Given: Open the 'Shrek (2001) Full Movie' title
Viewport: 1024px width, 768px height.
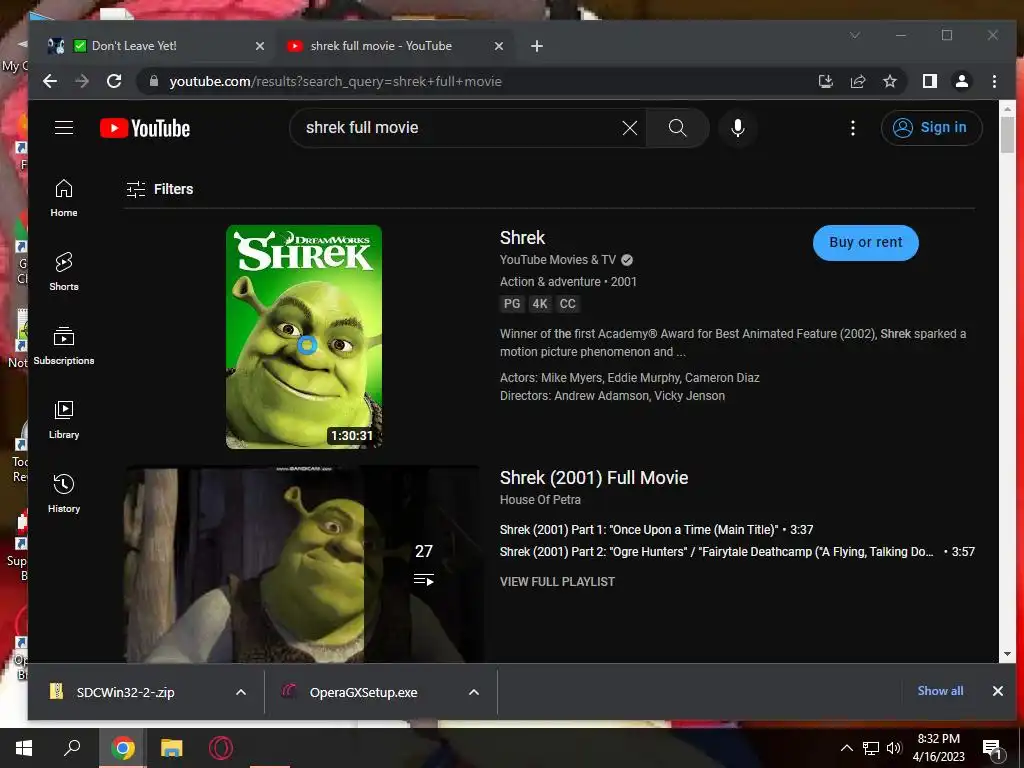Looking at the screenshot, I should pyautogui.click(x=594, y=478).
